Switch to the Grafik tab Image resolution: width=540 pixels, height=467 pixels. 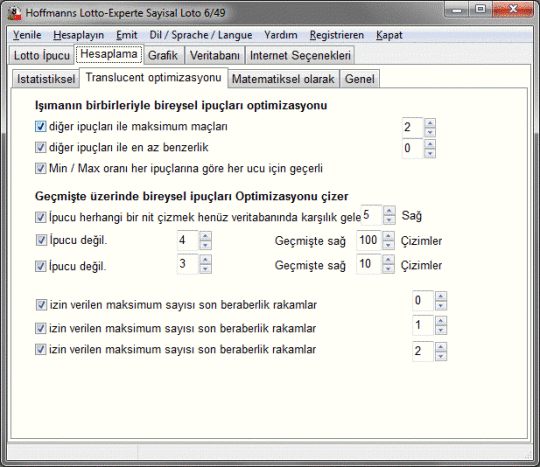click(163, 55)
